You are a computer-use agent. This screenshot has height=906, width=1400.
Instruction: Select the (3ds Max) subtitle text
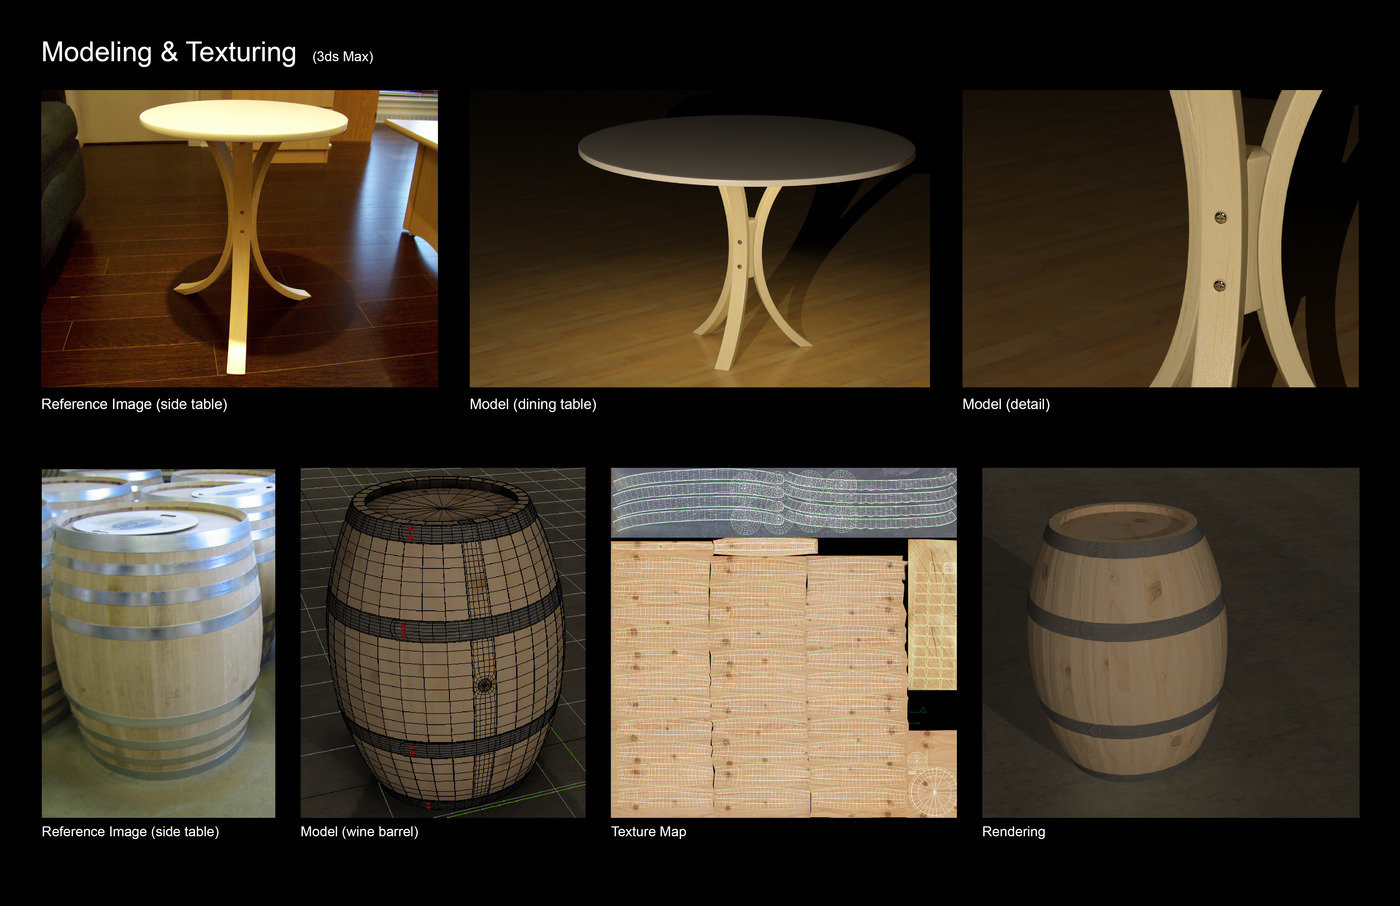(x=344, y=57)
